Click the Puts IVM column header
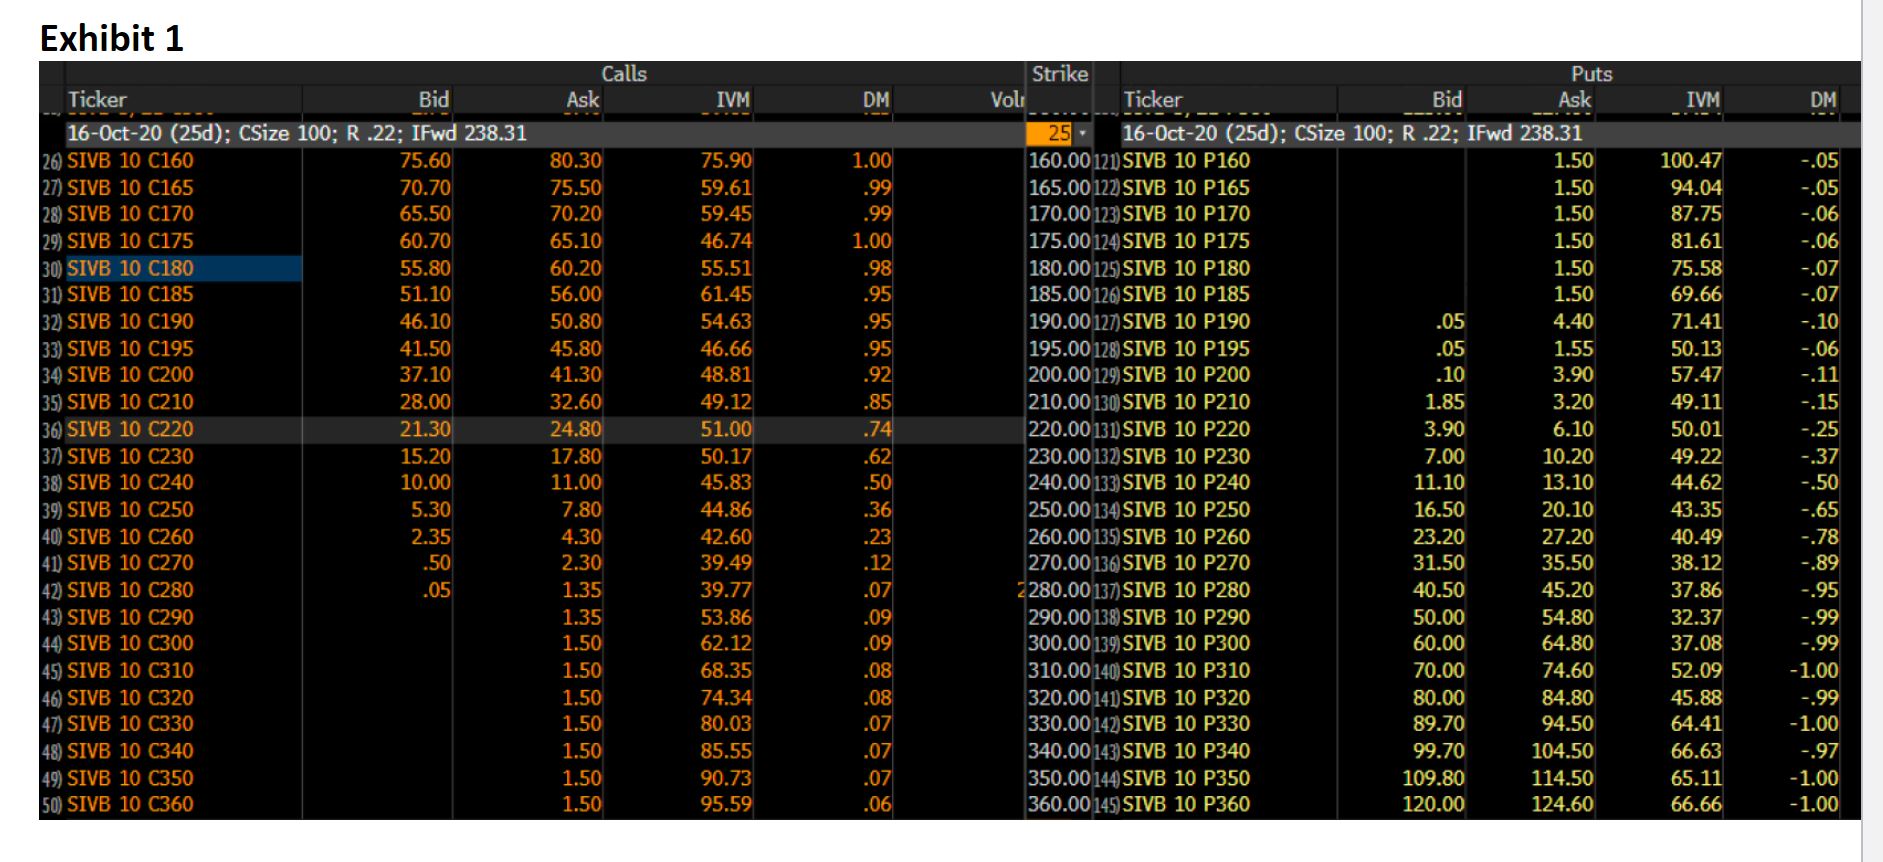The image size is (1883, 862). point(1703,99)
